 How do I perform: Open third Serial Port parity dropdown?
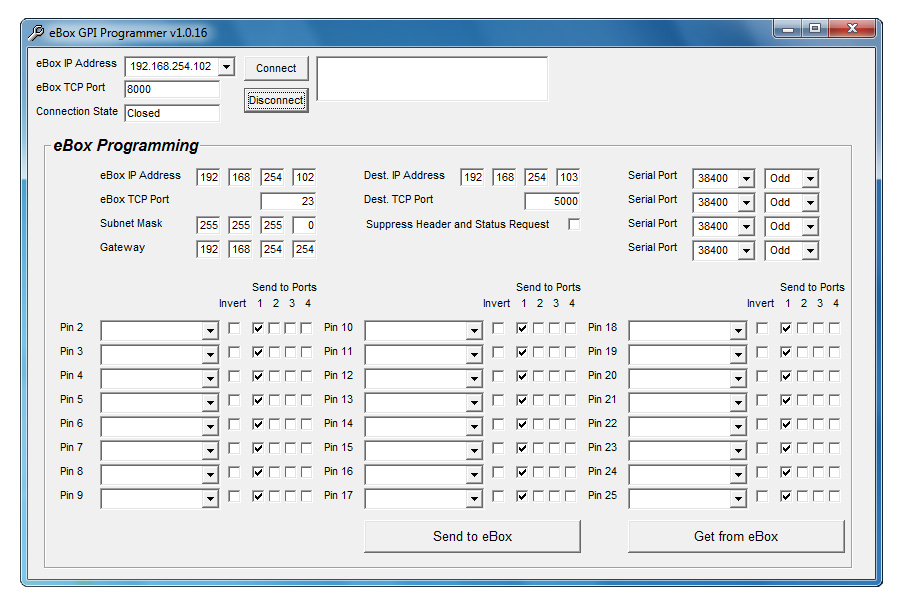[x=810, y=226]
